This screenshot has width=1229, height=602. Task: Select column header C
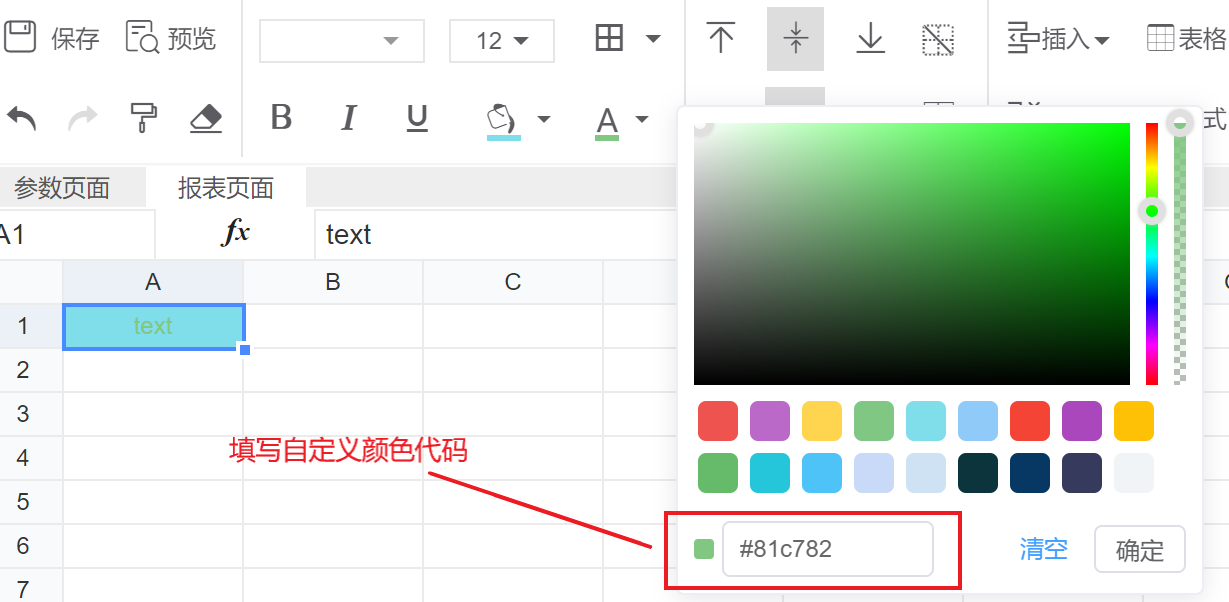point(513,282)
